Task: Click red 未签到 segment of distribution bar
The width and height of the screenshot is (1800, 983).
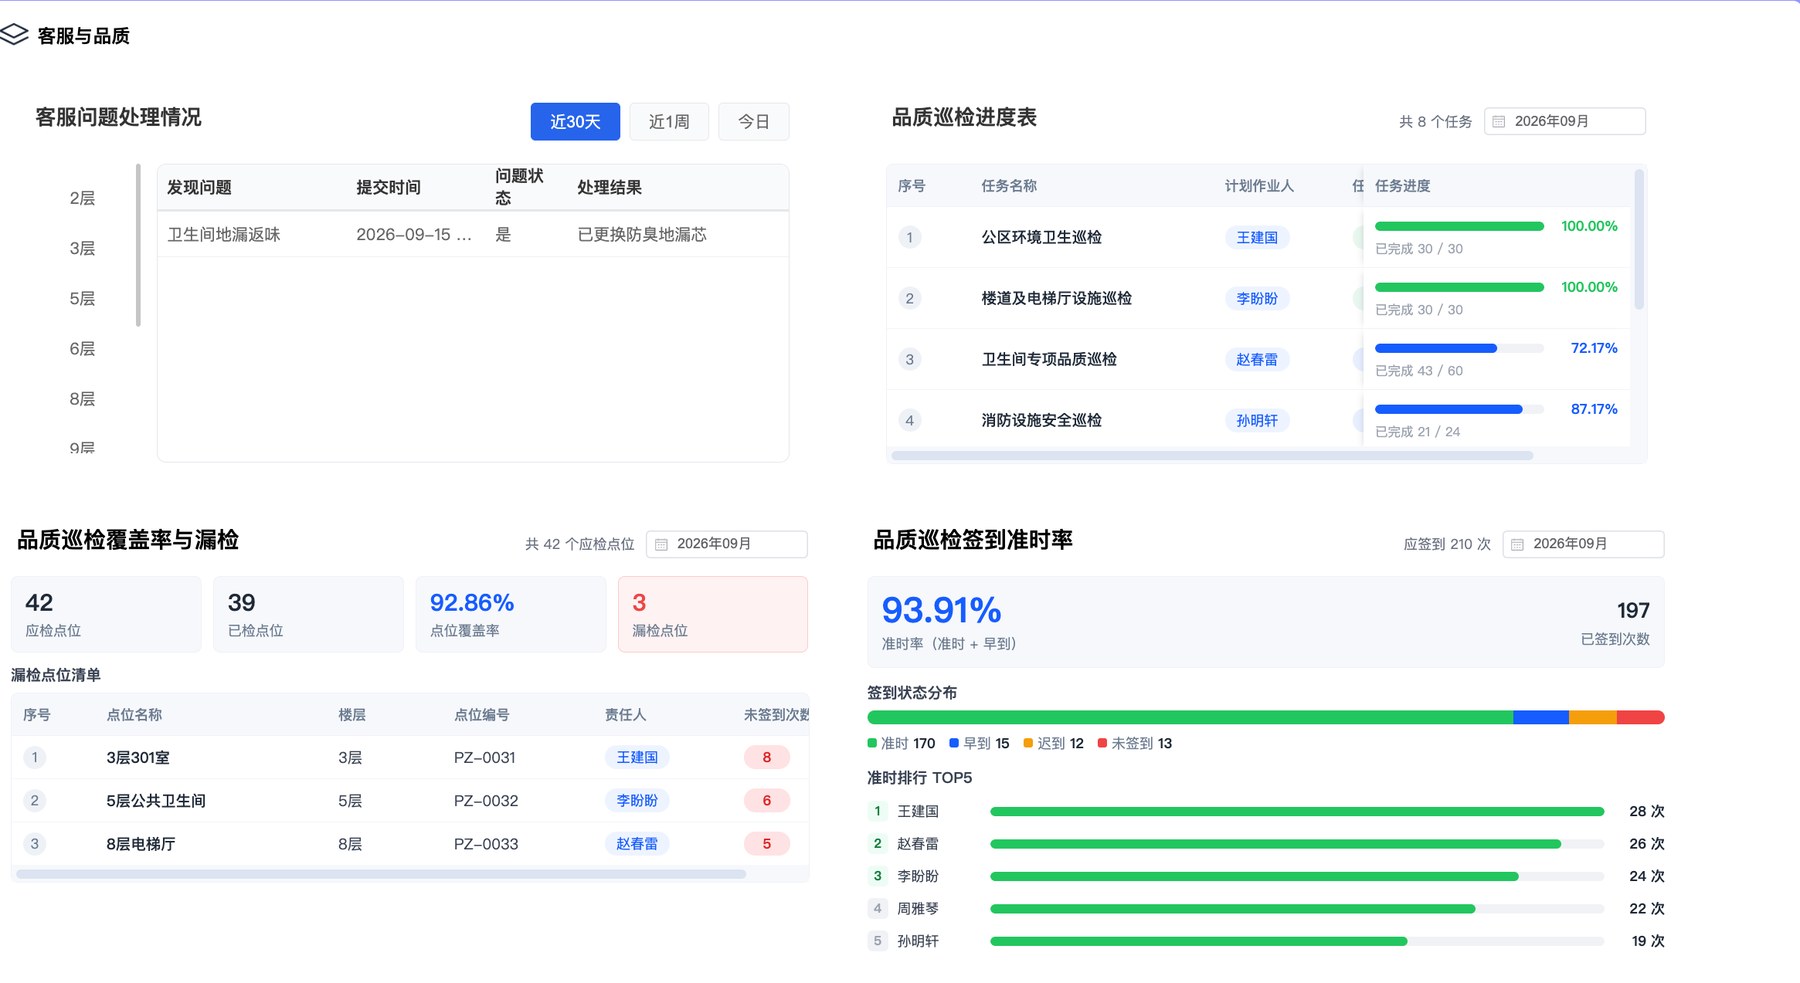Action: click(1641, 717)
